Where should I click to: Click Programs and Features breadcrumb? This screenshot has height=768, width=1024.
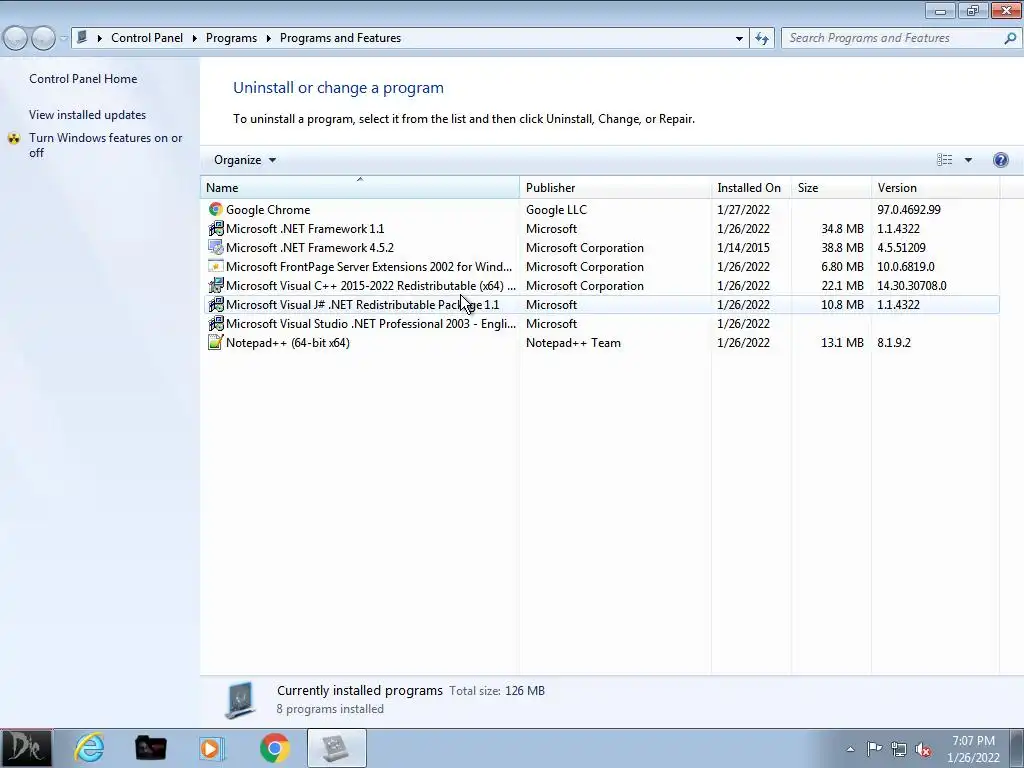(x=340, y=39)
